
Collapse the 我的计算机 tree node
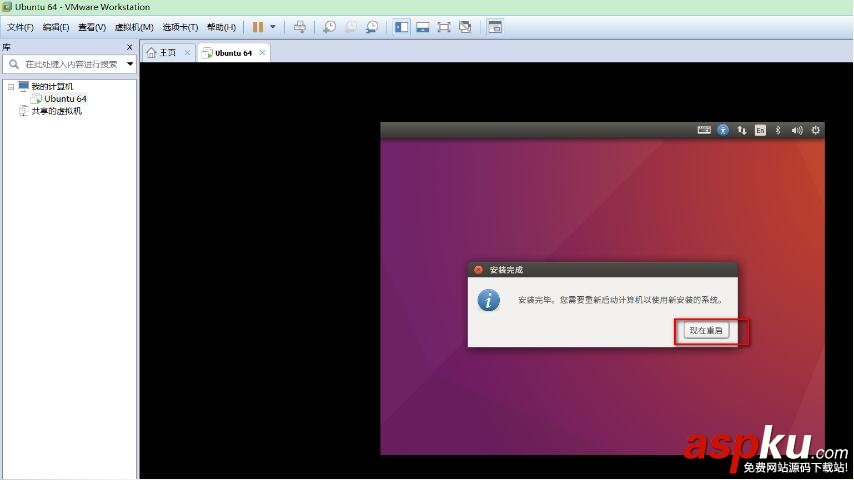tap(11, 87)
